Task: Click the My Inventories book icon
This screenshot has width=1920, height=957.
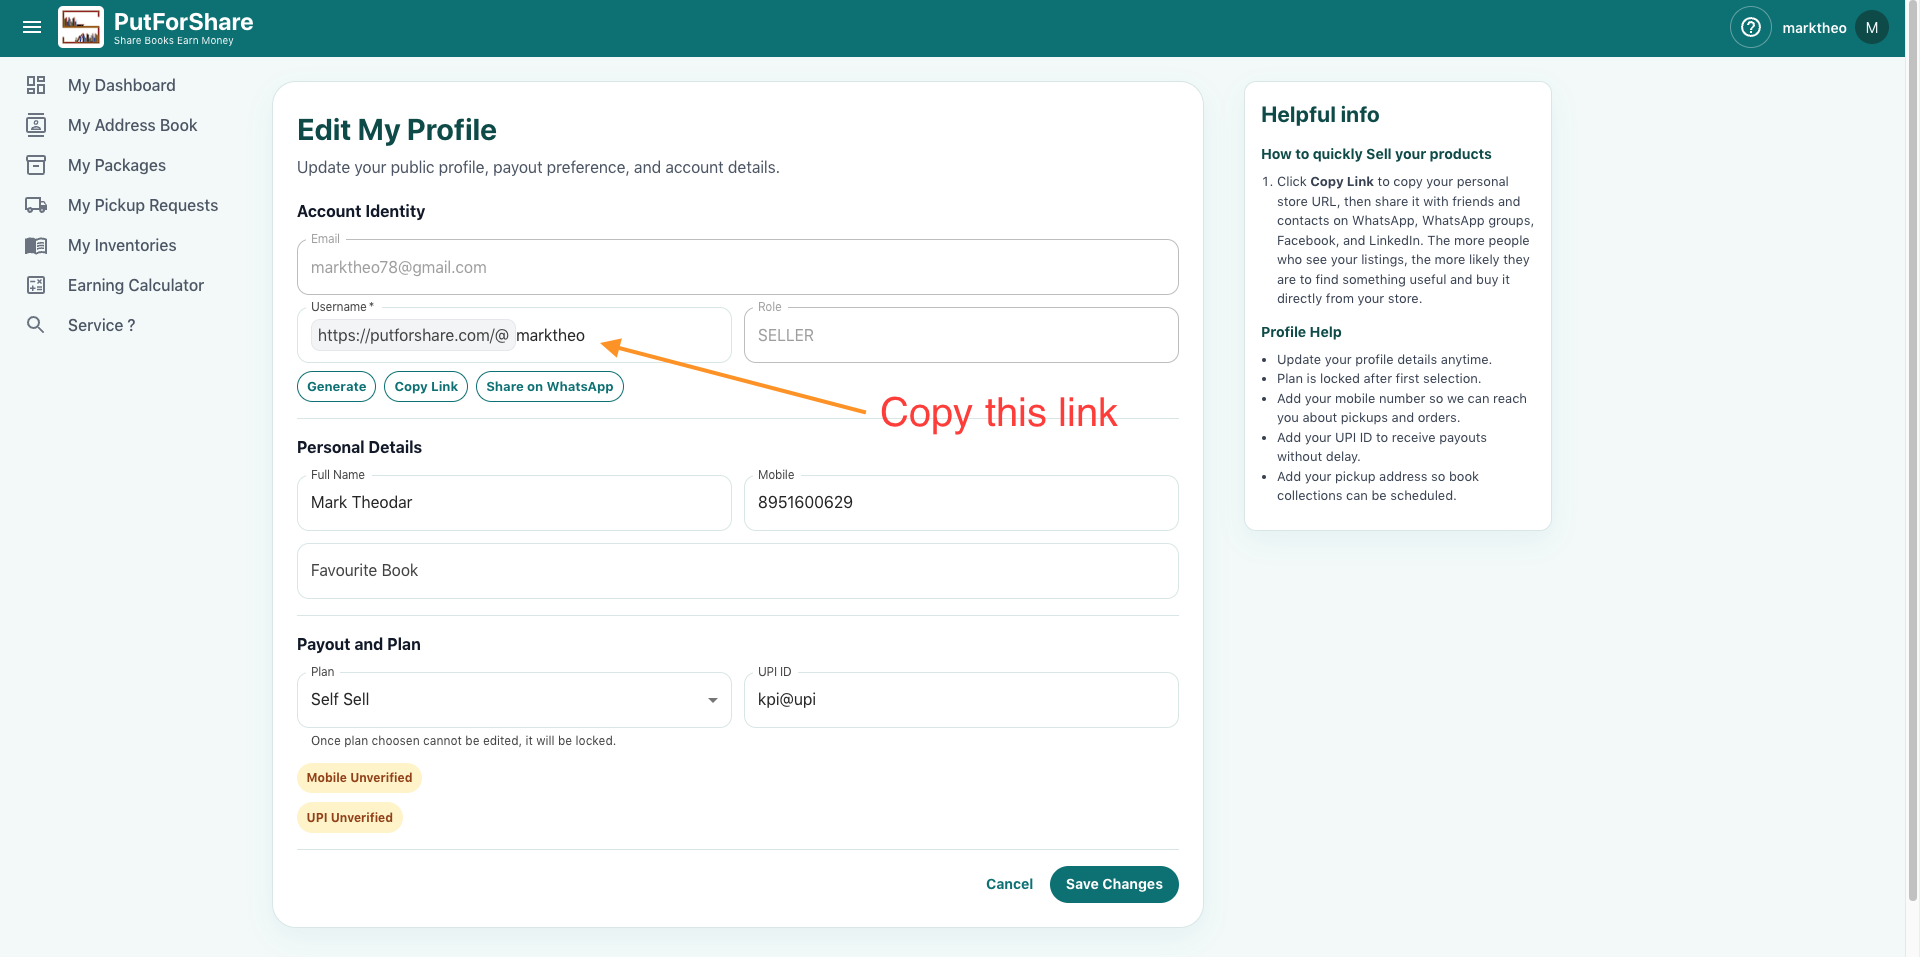Action: (x=36, y=245)
